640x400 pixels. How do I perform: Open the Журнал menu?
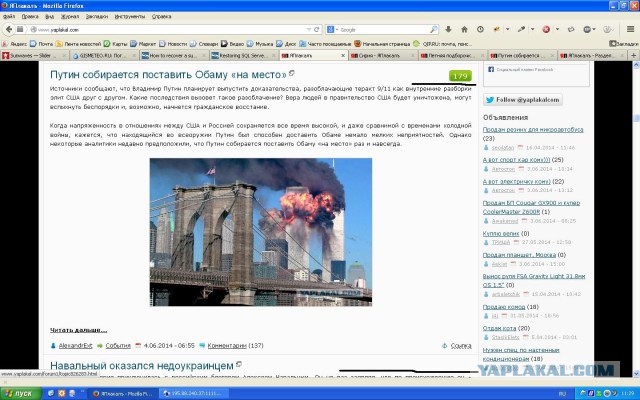(70, 16)
